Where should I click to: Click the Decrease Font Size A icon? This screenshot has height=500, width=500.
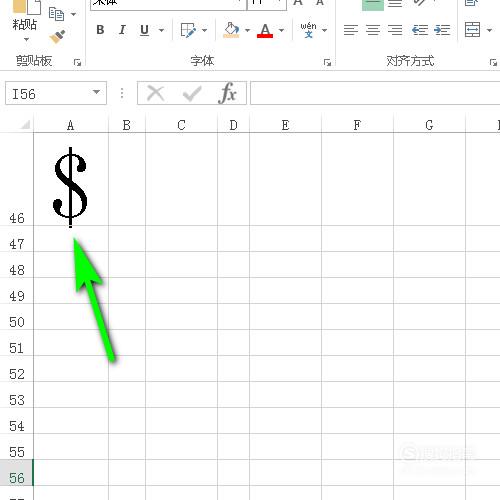[x=320, y=3]
